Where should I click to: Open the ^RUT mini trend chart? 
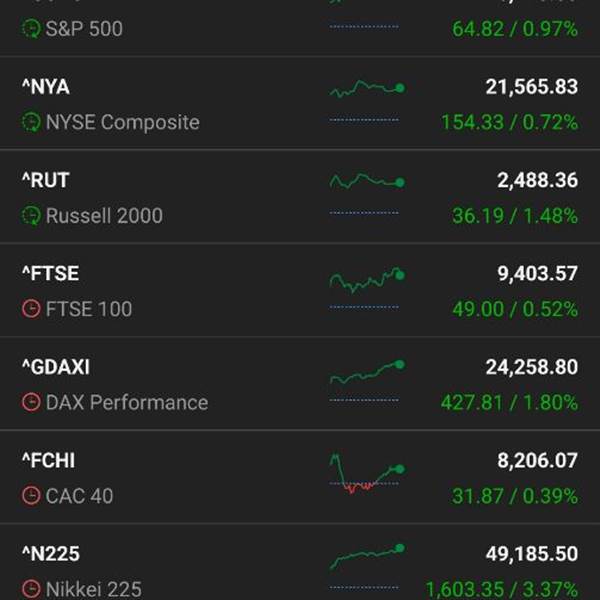pyautogui.click(x=366, y=183)
